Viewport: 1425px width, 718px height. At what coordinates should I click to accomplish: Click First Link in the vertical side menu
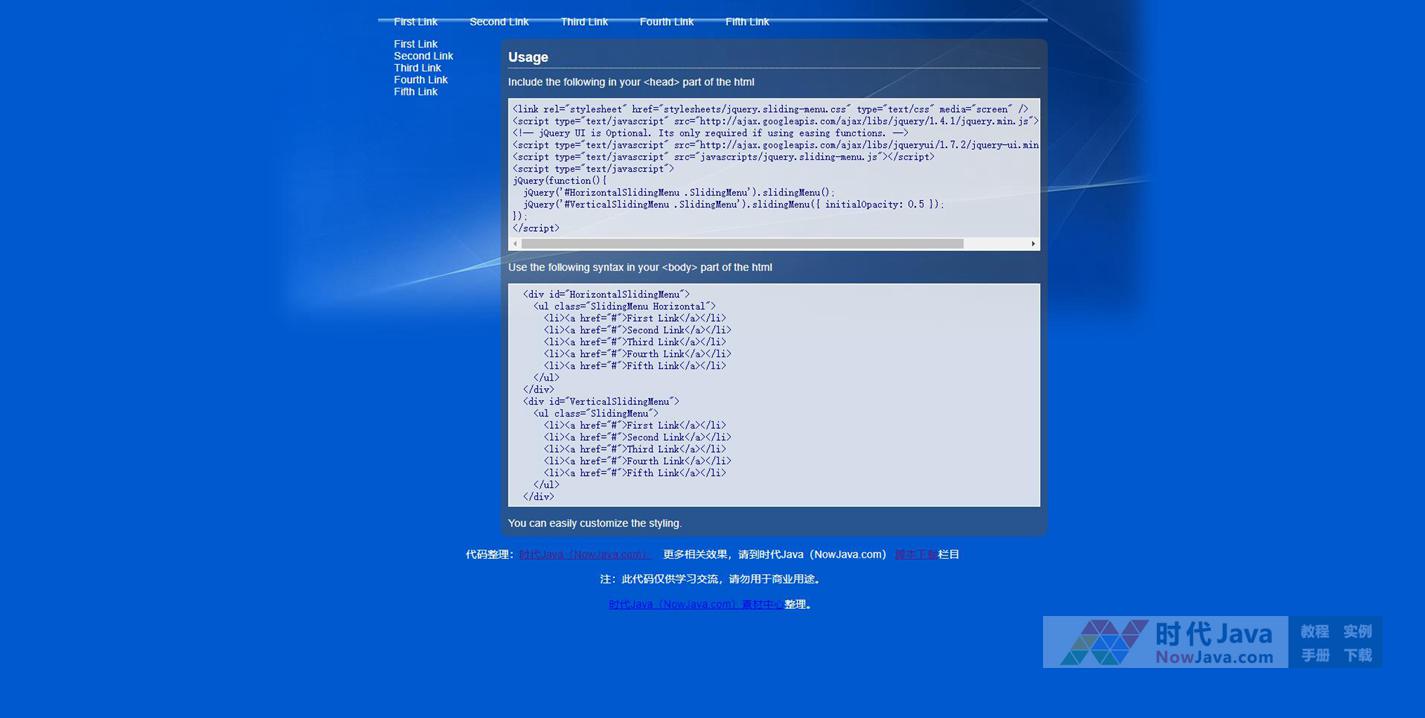coord(415,44)
